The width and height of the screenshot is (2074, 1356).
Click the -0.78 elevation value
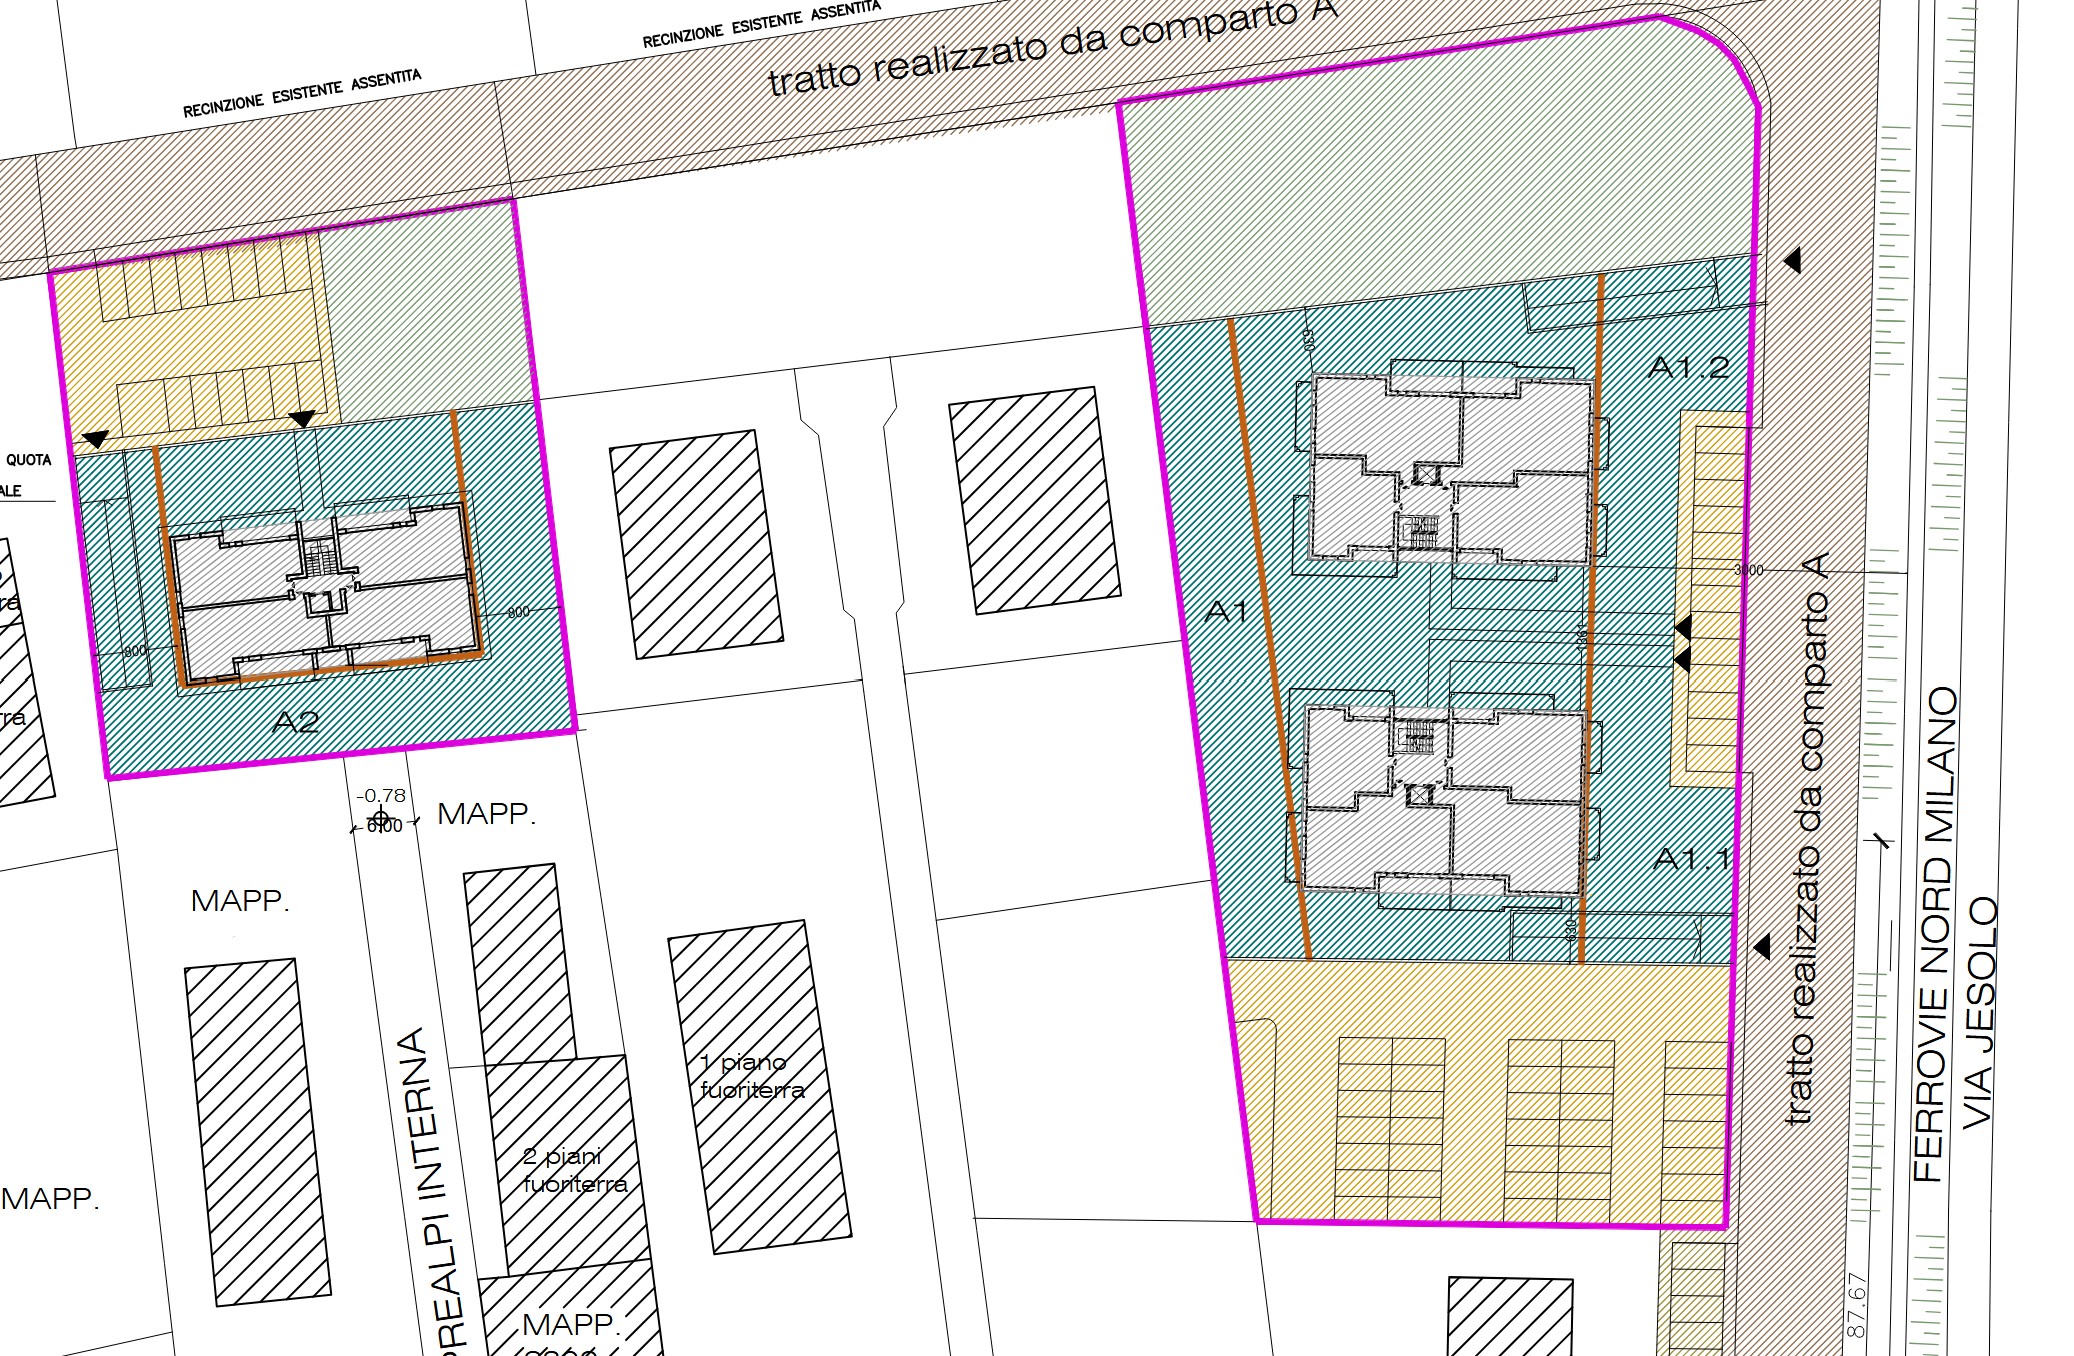381,796
